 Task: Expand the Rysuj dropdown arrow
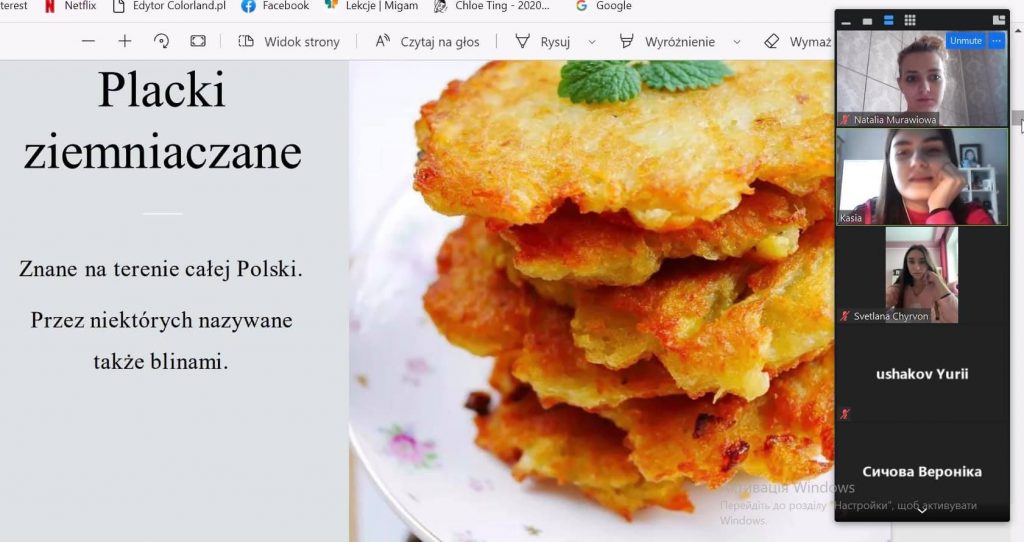(x=592, y=42)
